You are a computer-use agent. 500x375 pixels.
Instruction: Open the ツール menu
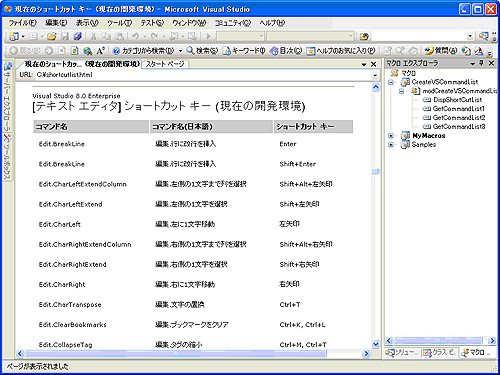pos(119,23)
